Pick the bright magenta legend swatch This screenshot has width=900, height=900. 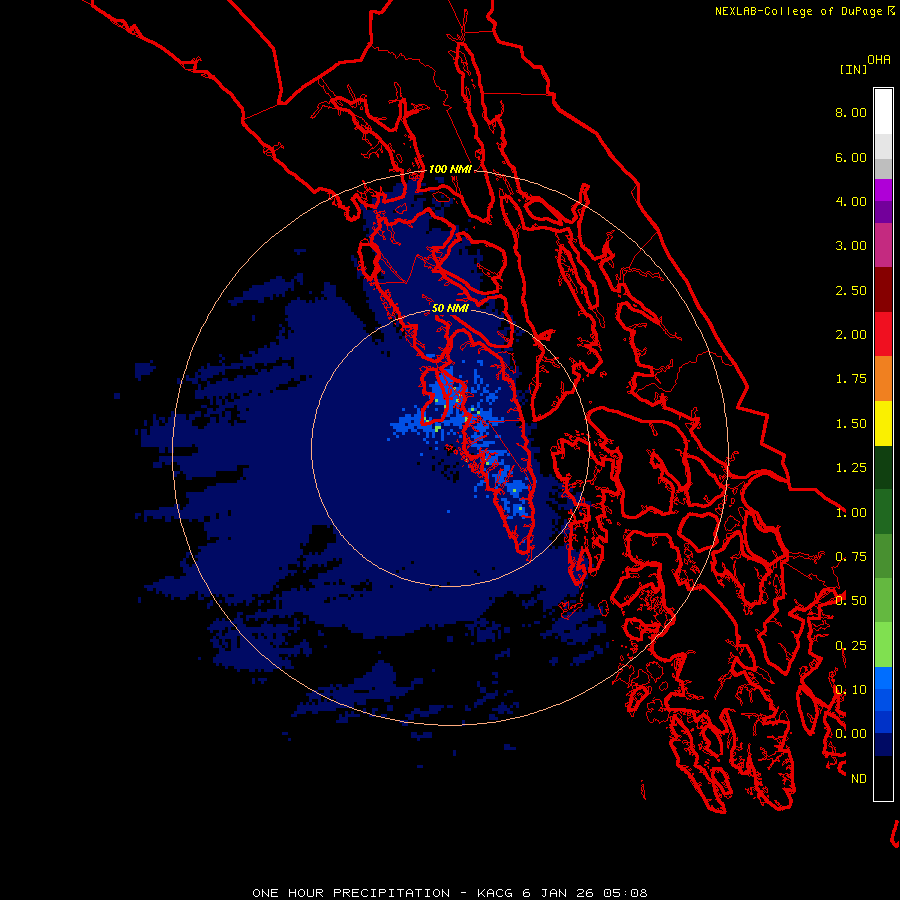tap(883, 190)
